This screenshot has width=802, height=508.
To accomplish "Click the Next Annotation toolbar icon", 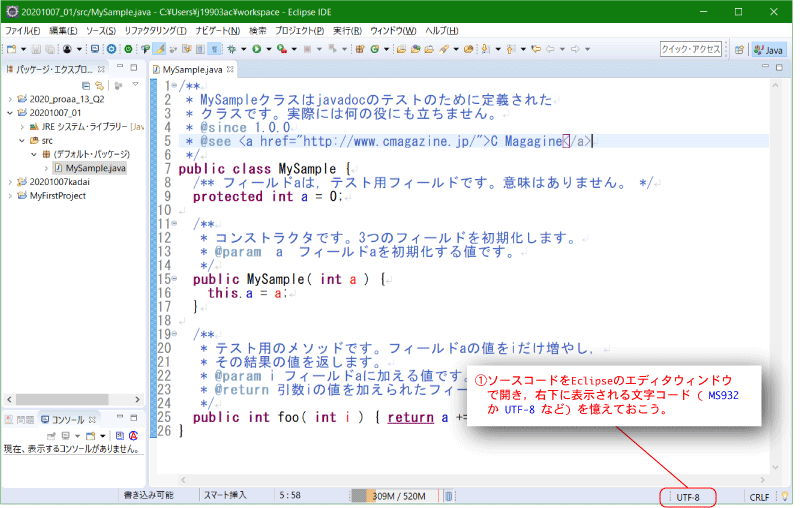I will pyautogui.click(x=485, y=49).
